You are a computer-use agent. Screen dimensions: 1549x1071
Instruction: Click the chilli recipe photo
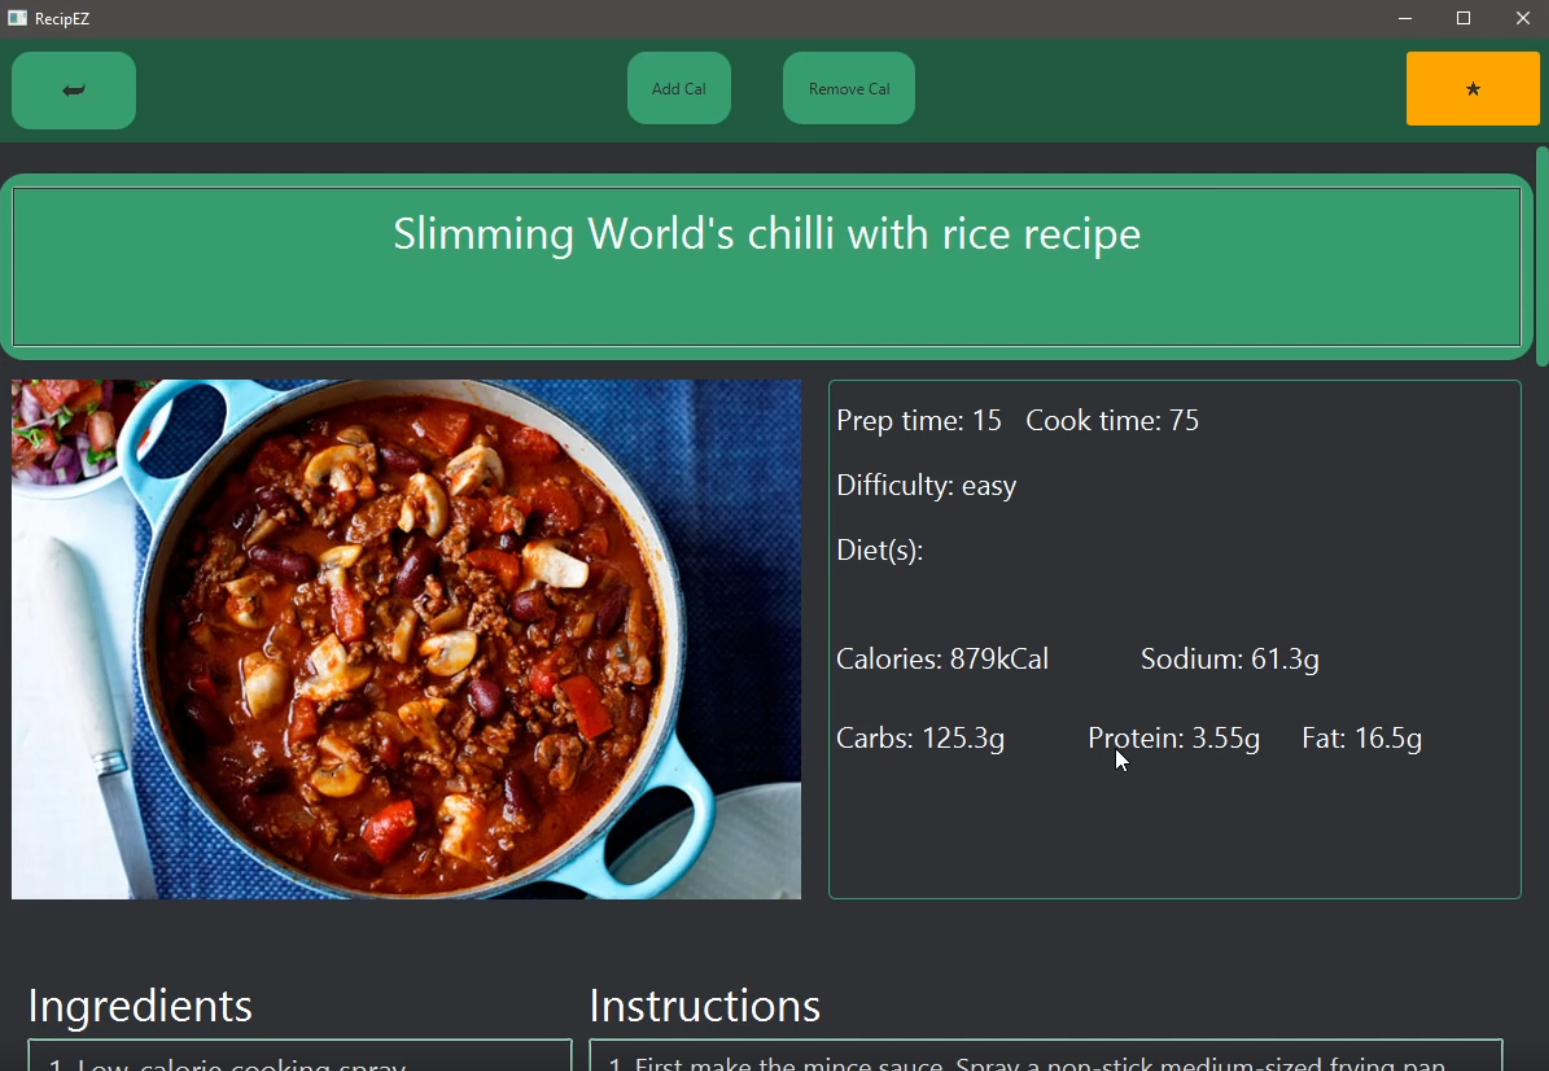406,639
